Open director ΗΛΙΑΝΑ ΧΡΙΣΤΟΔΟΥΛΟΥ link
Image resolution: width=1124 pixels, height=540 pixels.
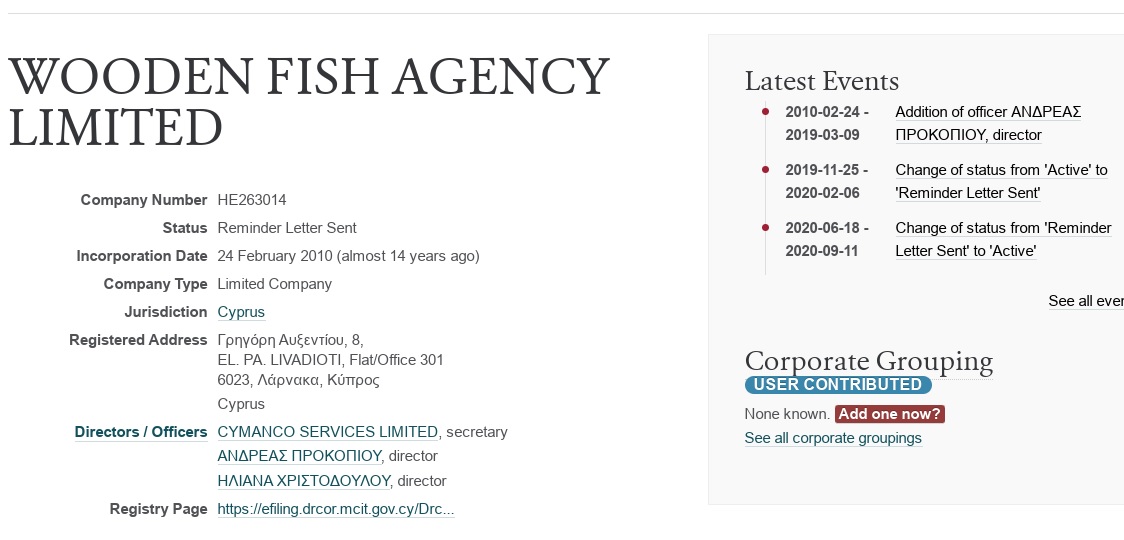pos(303,481)
